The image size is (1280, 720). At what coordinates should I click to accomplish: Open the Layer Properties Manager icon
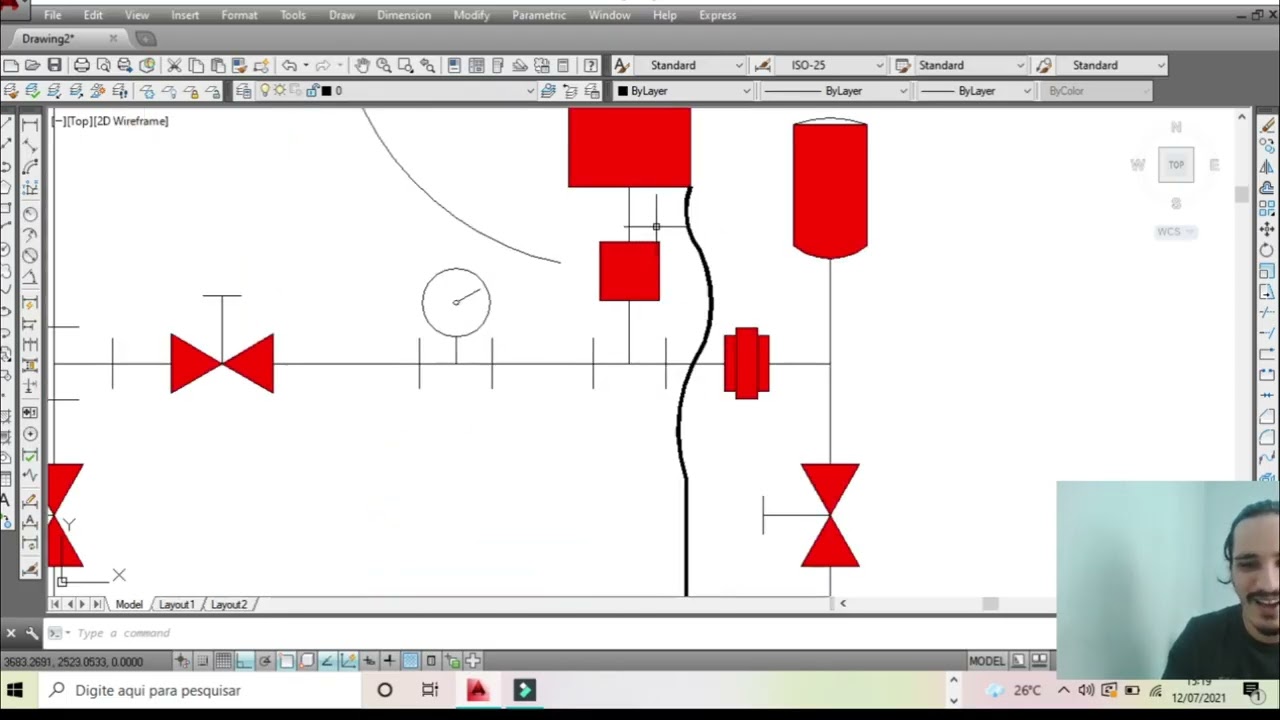tap(244, 91)
